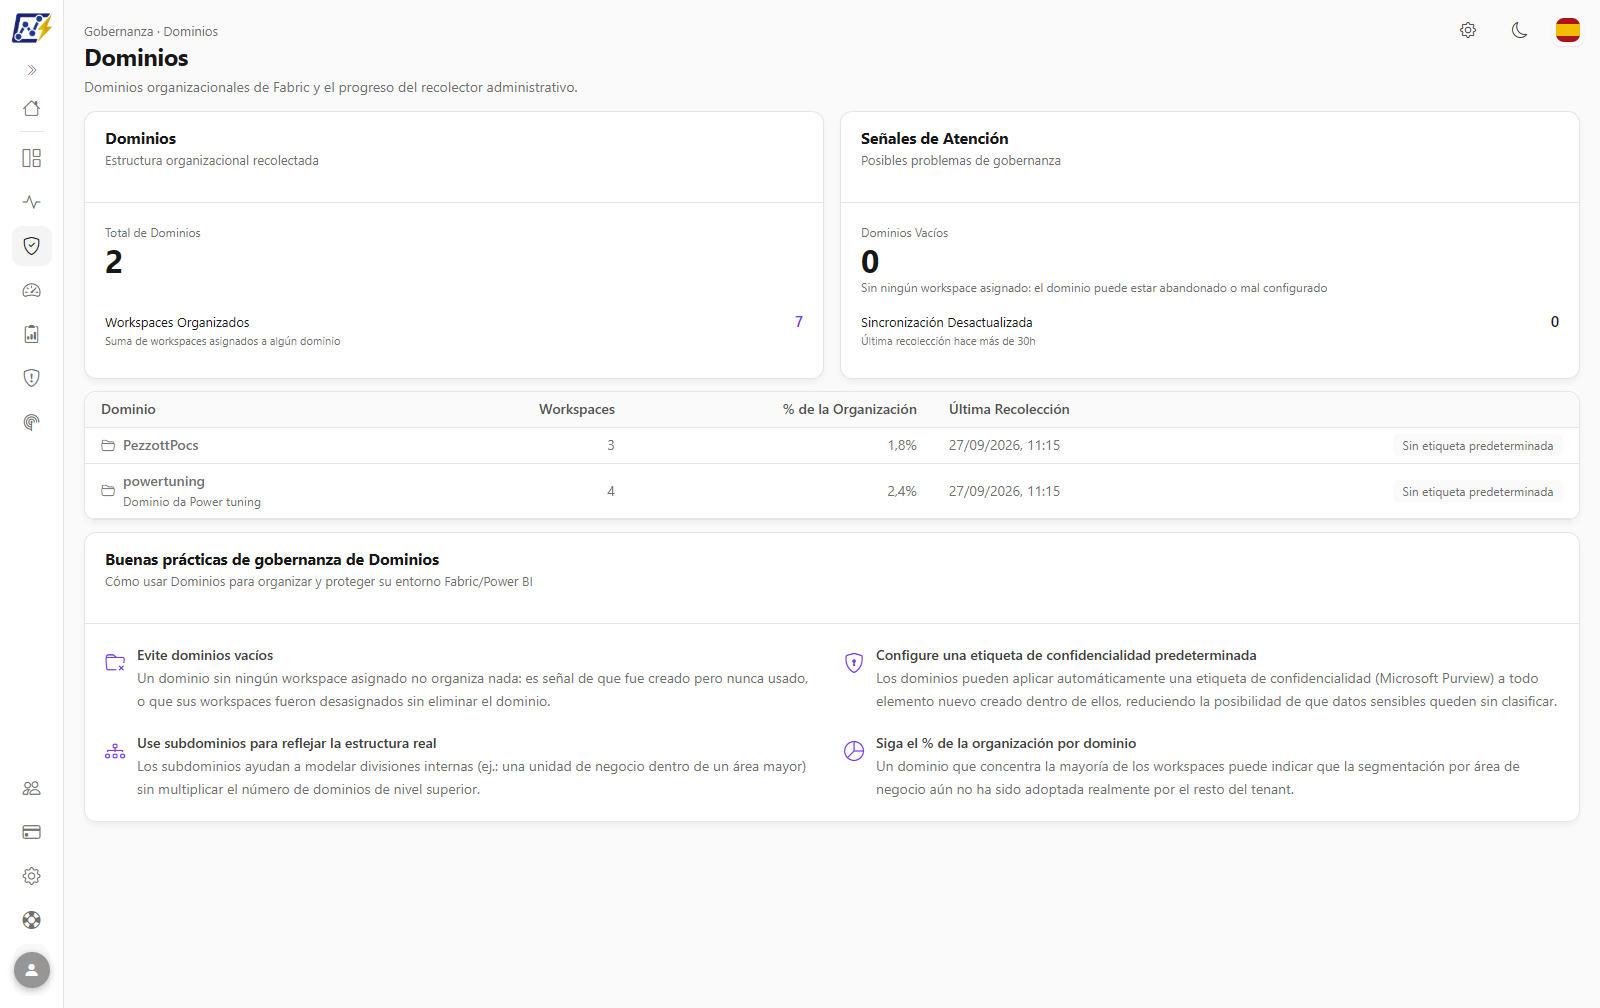This screenshot has height=1008, width=1600.
Task: Click the Última Recolección column header
Action: [1009, 410]
